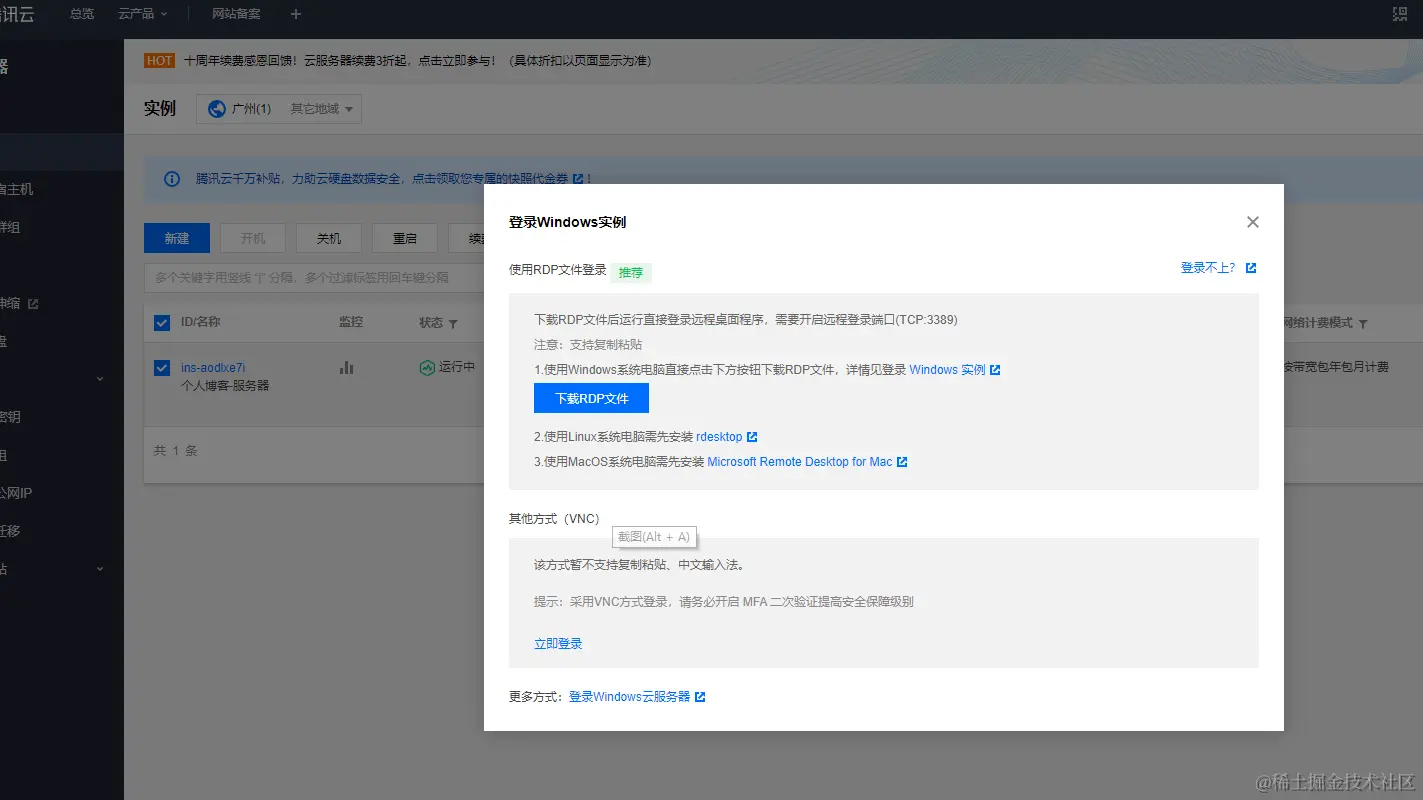The width and height of the screenshot is (1423, 800).
Task: Click the ID/名称 column header
Action: pyautogui.click(x=200, y=323)
